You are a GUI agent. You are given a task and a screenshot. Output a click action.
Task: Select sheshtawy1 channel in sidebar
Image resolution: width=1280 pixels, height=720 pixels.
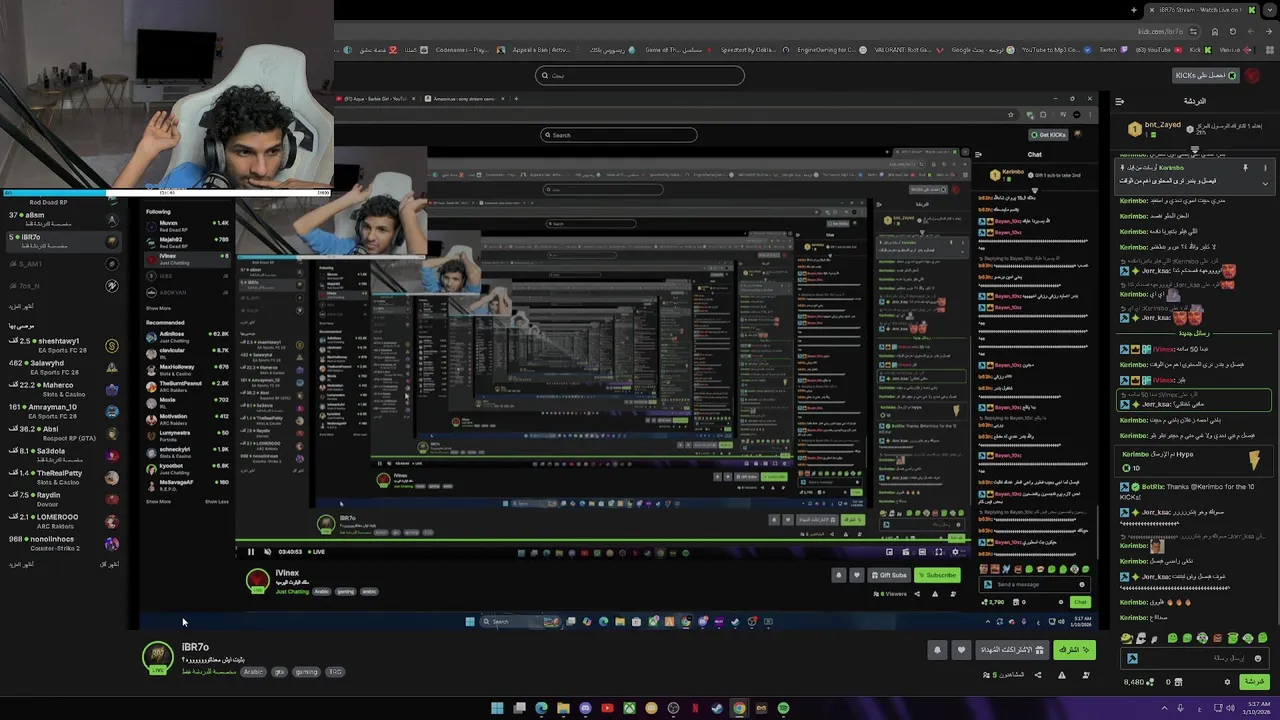point(64,345)
